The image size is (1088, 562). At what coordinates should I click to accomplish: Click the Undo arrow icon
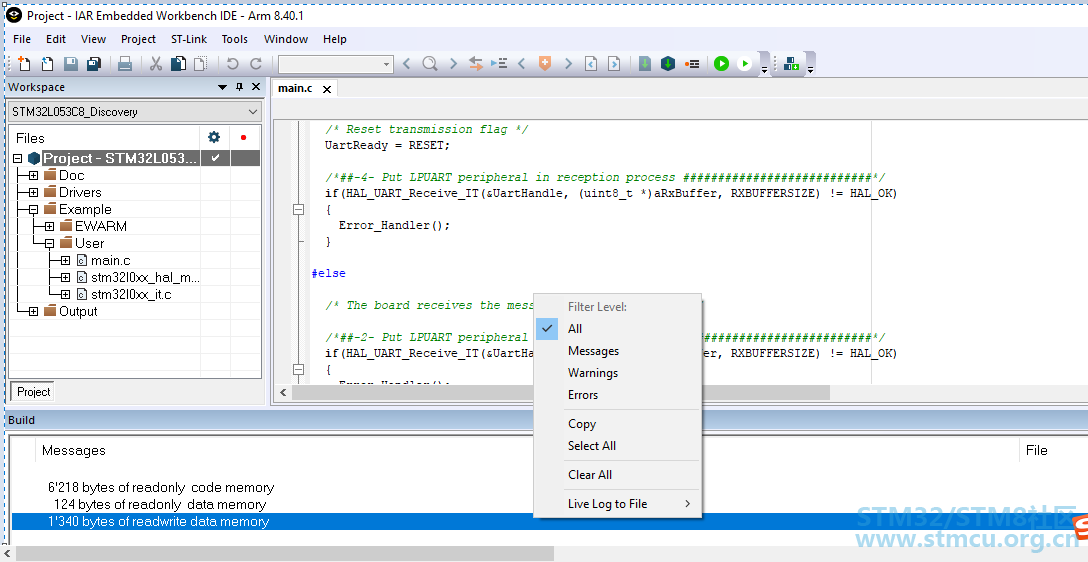[232, 64]
